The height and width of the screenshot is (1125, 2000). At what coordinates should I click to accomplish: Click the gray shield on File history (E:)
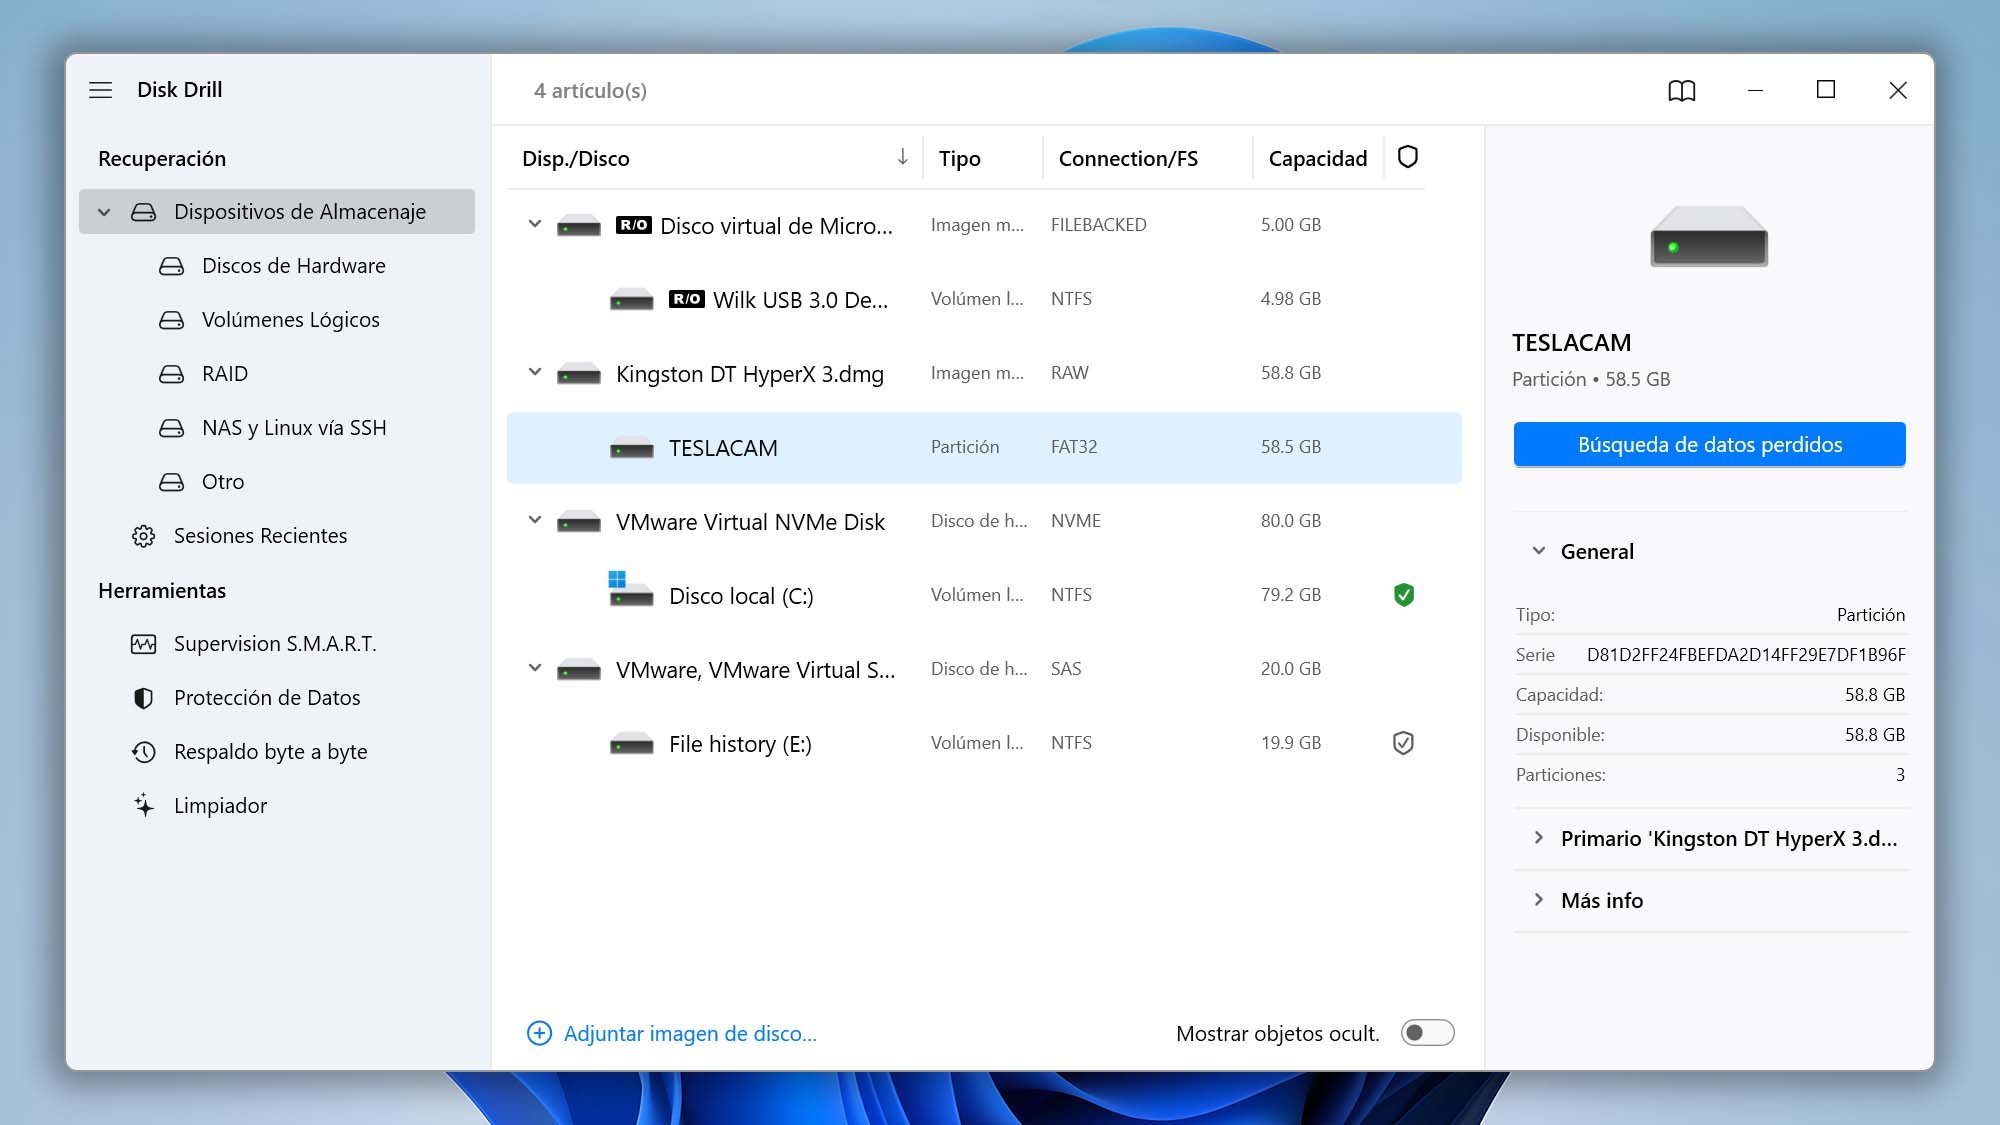pos(1404,743)
